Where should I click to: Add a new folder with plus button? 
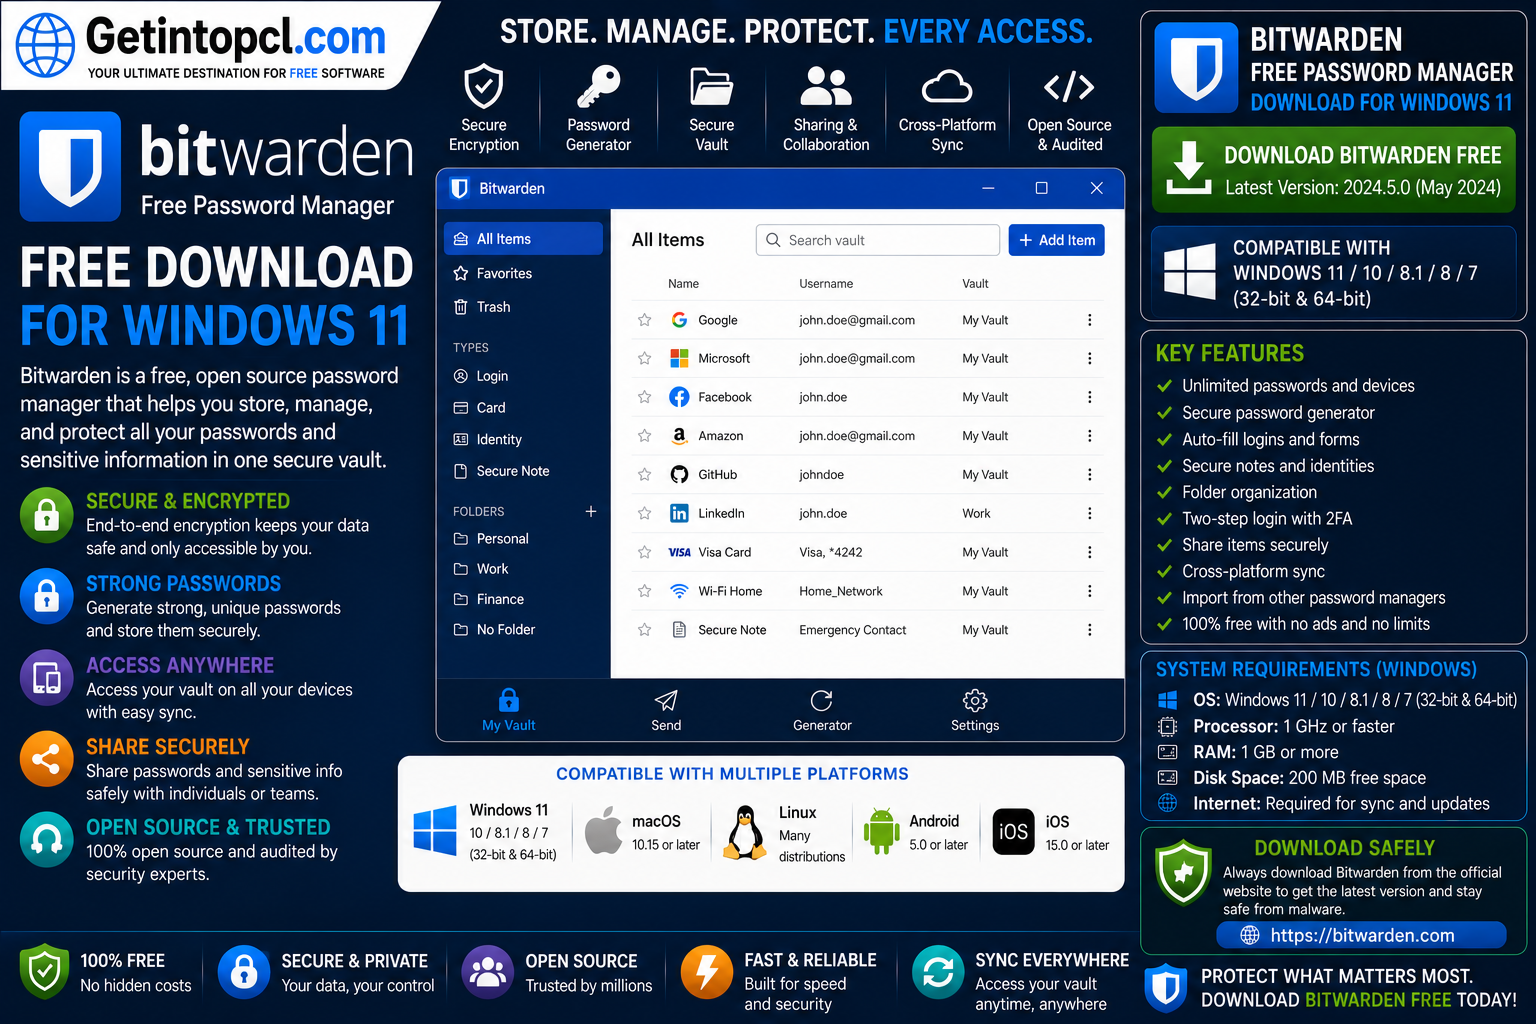point(591,511)
